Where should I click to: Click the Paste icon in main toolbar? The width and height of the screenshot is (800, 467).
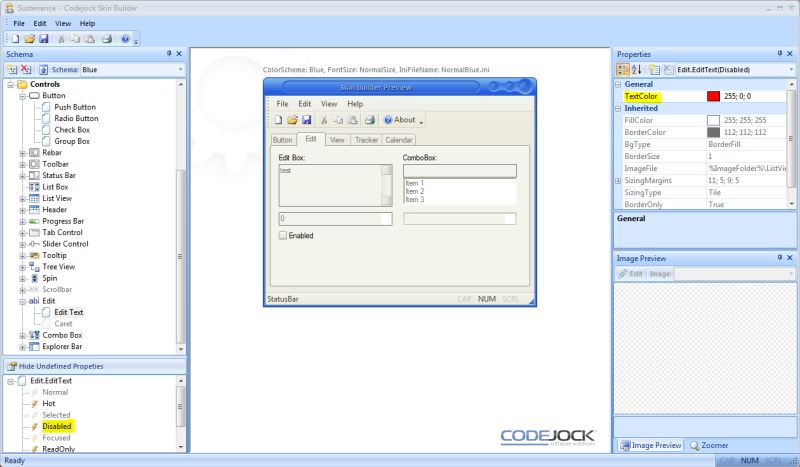point(90,39)
